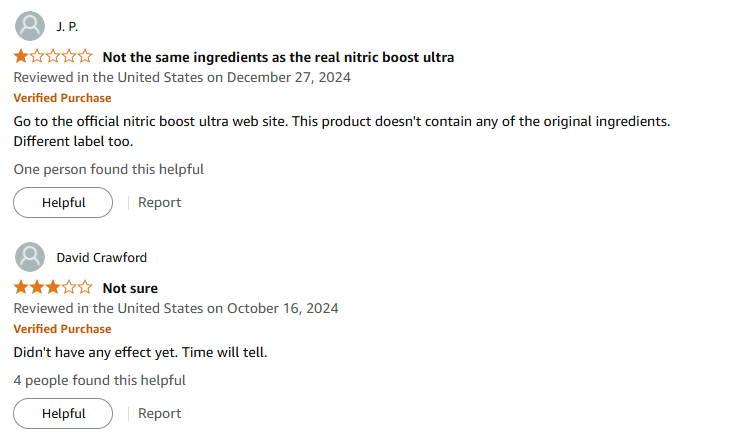Open J. P.'s reviewer profile name
The height and width of the screenshot is (446, 747).
67,26
